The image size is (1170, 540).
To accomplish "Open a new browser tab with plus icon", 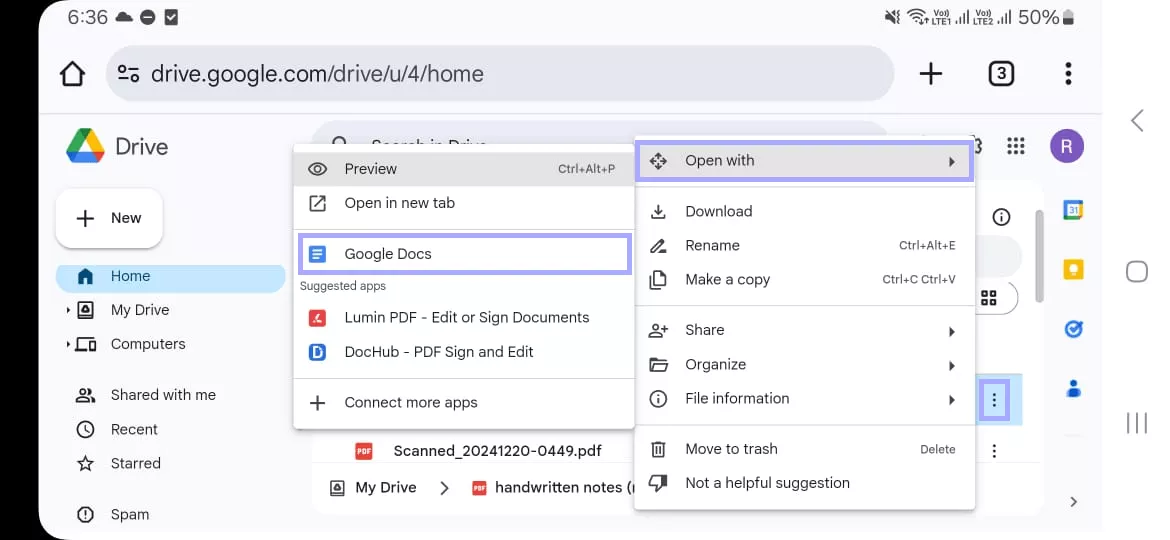I will point(930,74).
